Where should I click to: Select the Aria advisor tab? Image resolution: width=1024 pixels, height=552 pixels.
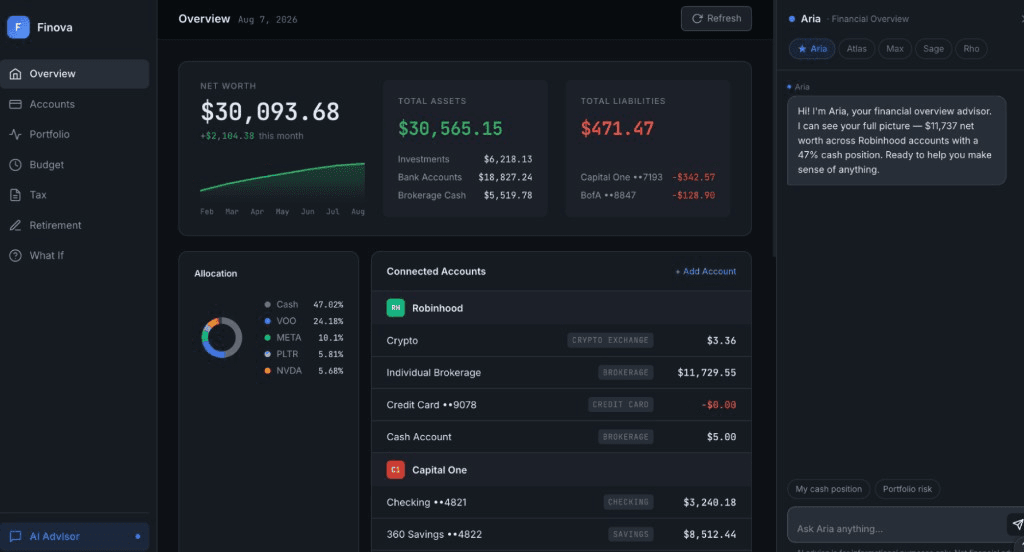pos(812,48)
